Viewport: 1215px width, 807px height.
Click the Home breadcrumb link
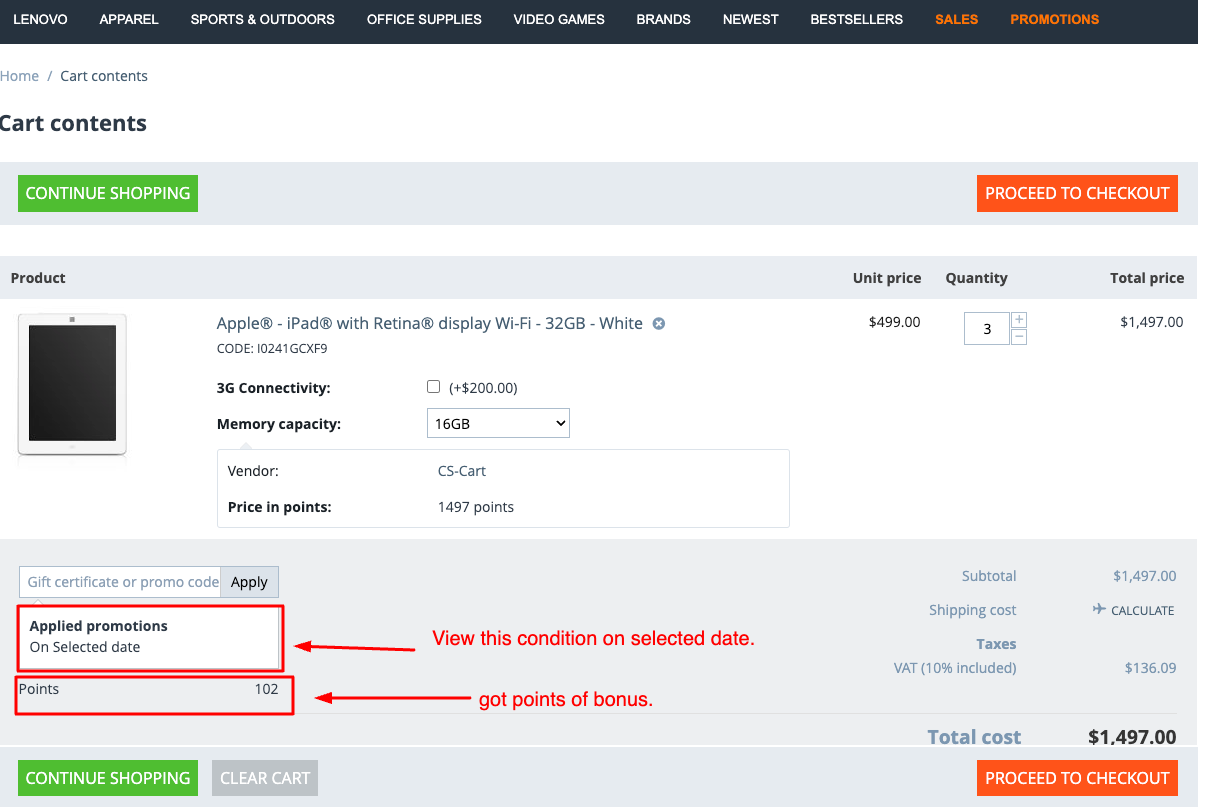coord(19,76)
